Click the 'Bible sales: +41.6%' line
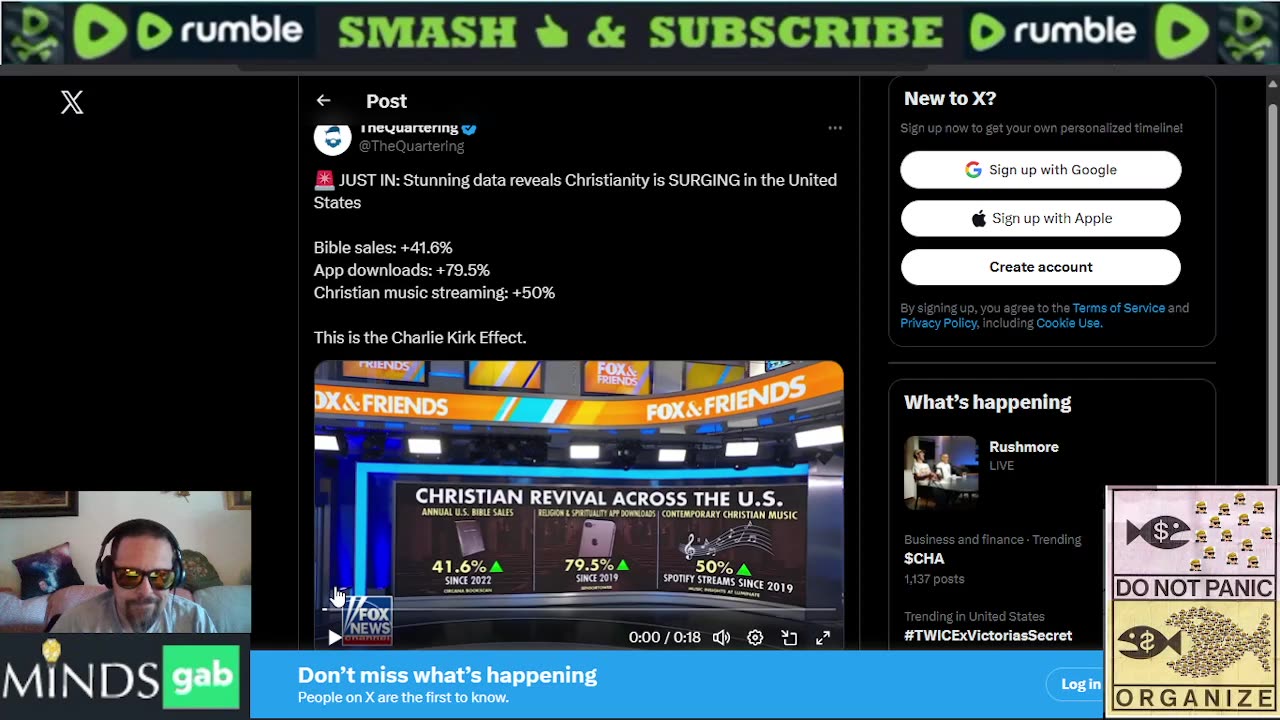The image size is (1280, 720). pos(383,248)
